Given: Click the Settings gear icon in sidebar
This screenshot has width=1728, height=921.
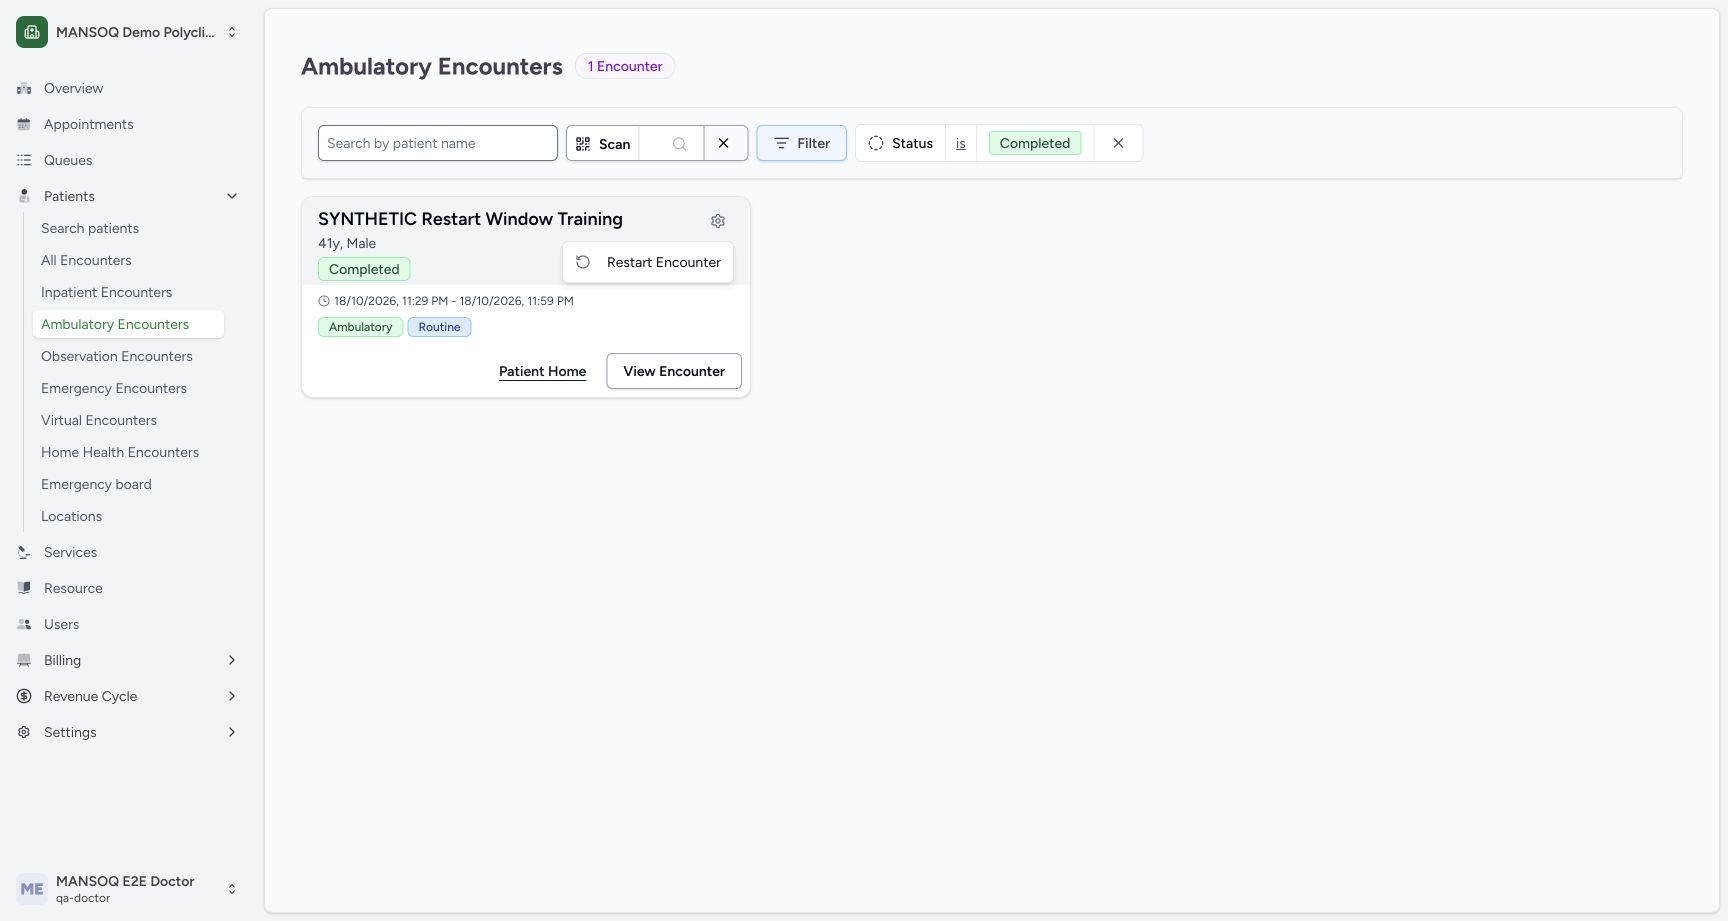Looking at the screenshot, I should [x=24, y=733].
